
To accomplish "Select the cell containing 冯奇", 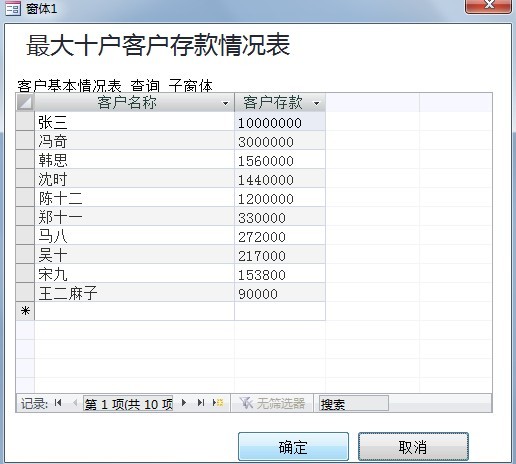I will click(134, 140).
